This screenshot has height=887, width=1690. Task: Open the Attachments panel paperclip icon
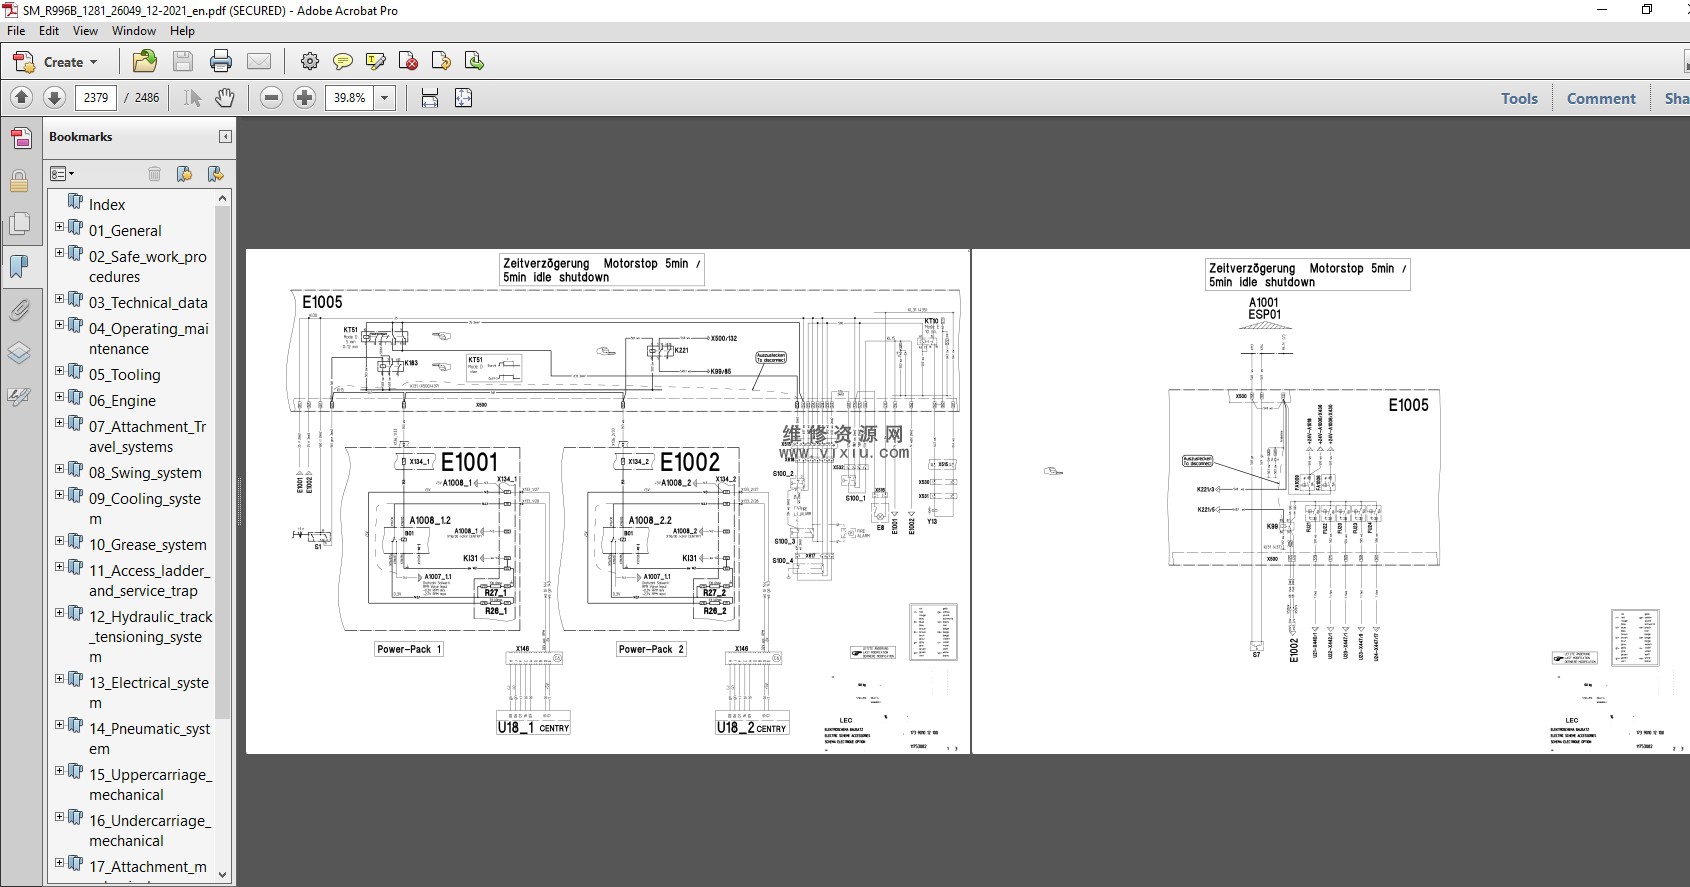[19, 310]
